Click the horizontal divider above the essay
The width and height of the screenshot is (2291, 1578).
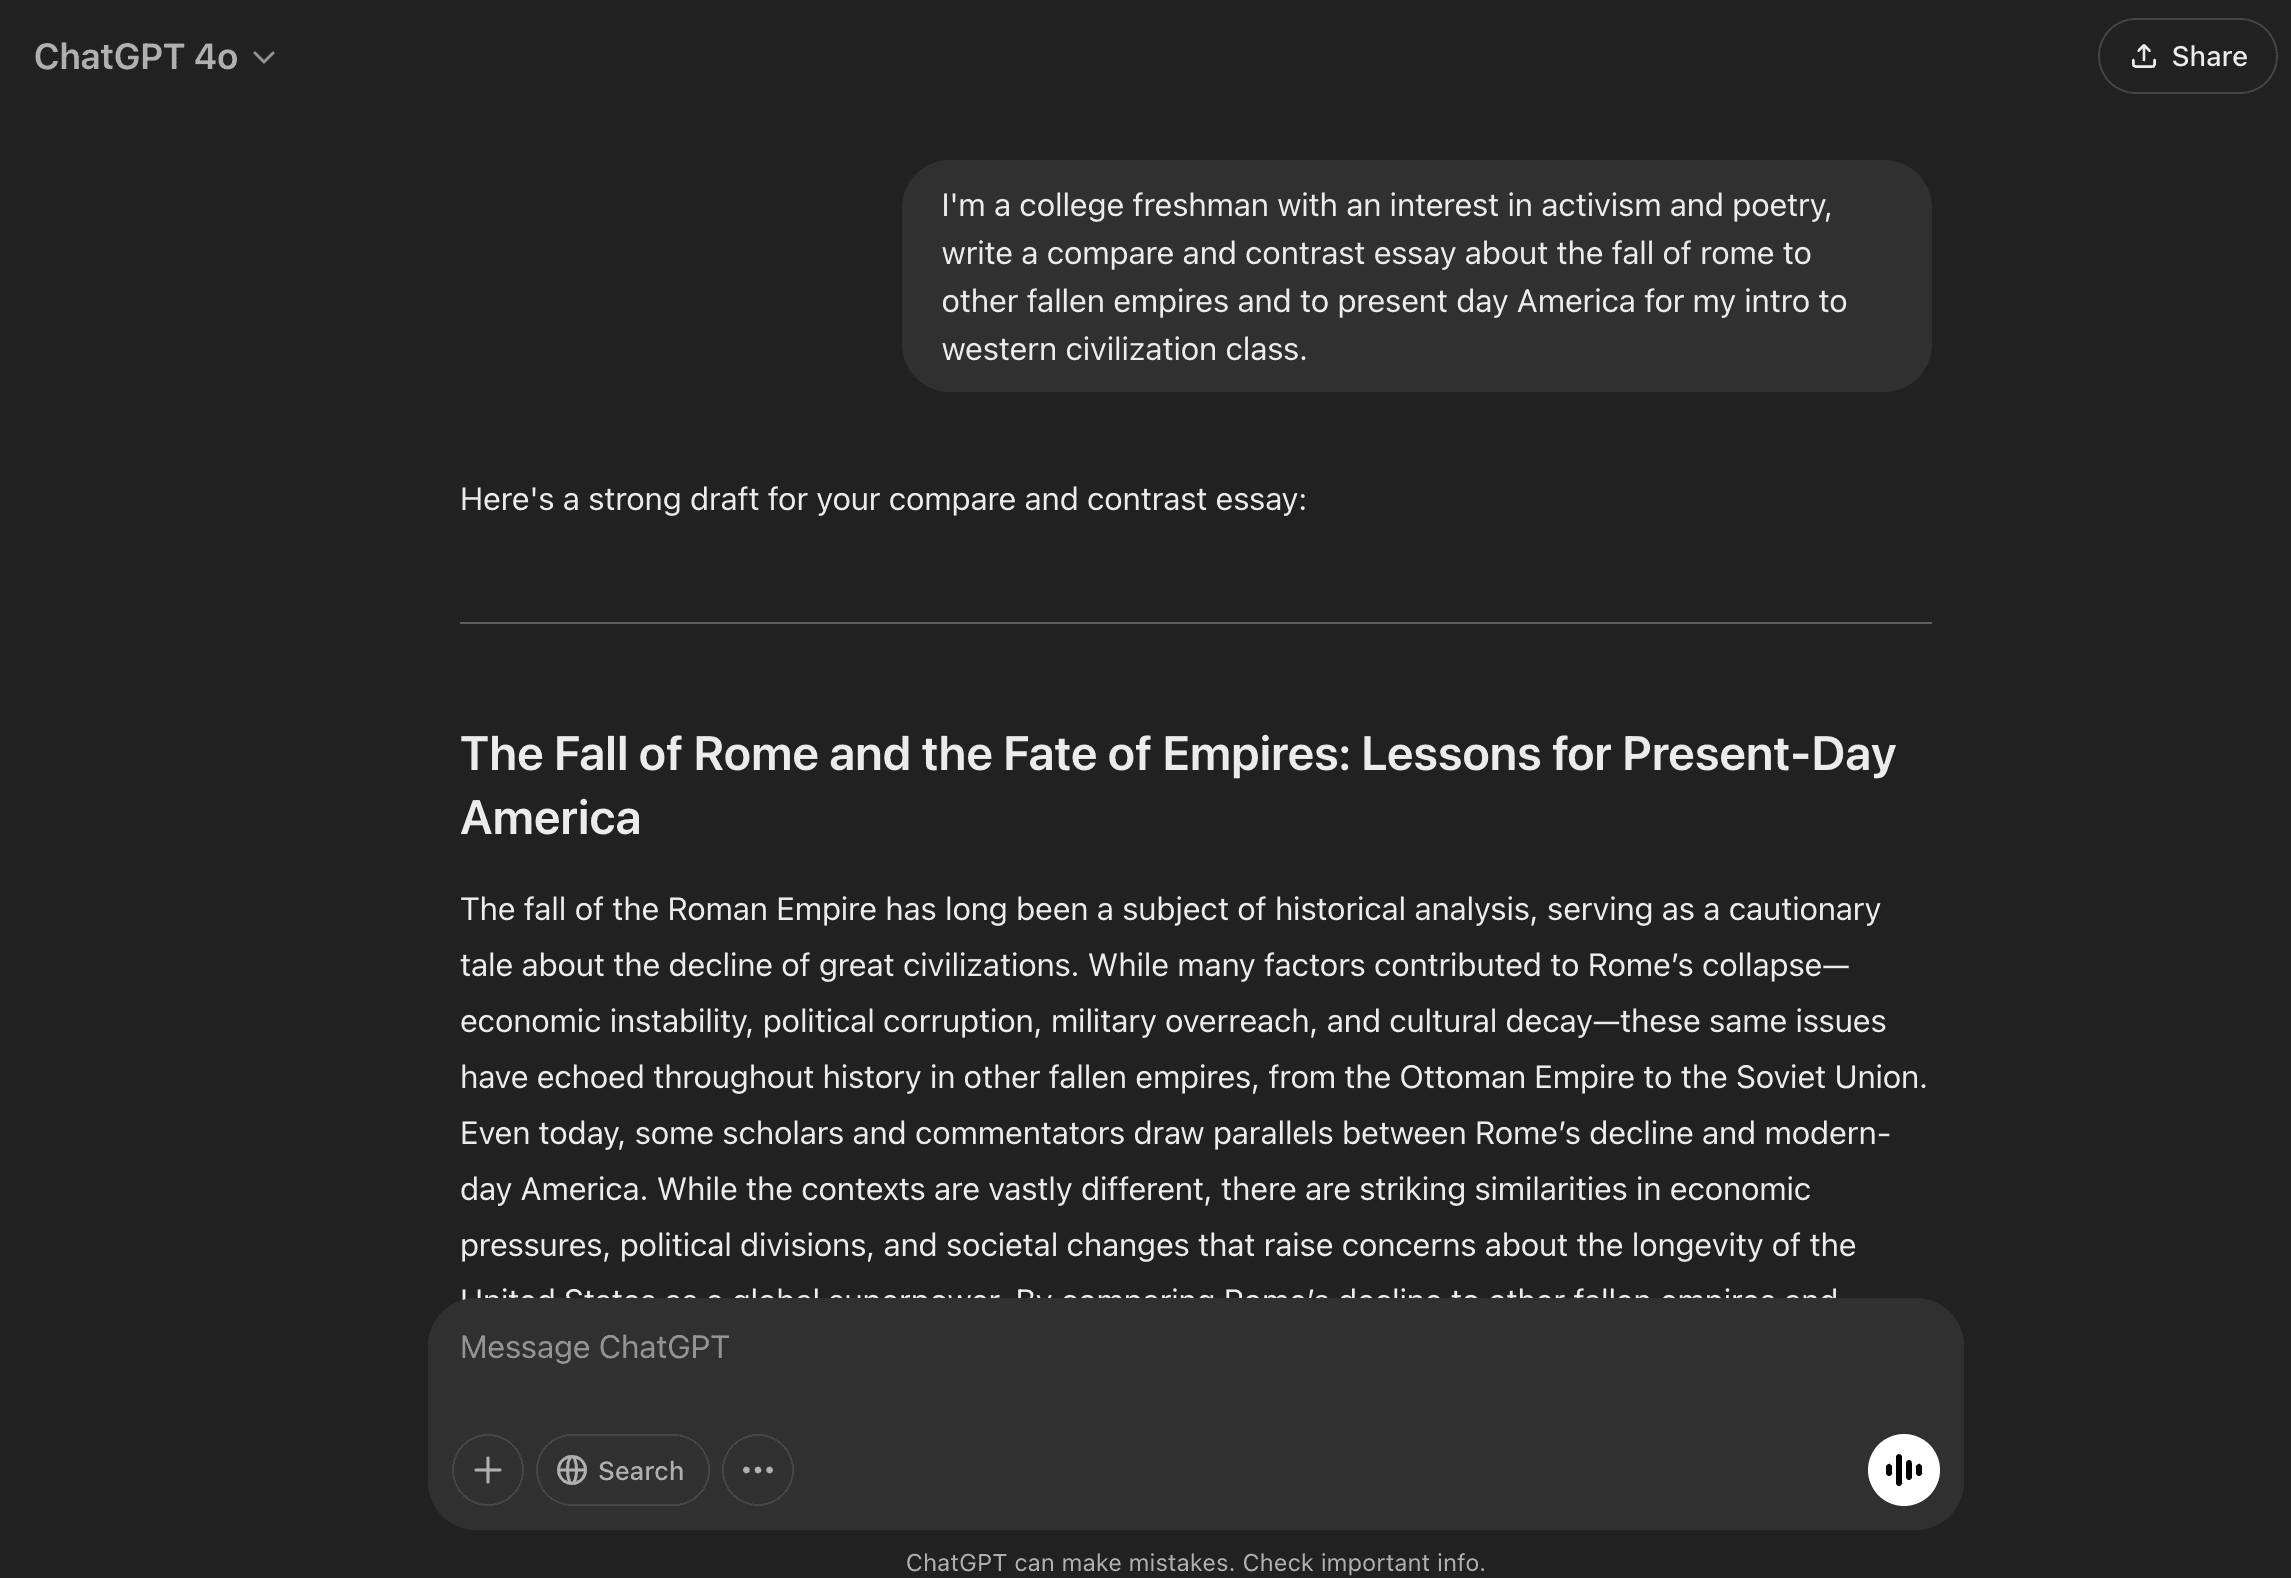pos(1195,623)
